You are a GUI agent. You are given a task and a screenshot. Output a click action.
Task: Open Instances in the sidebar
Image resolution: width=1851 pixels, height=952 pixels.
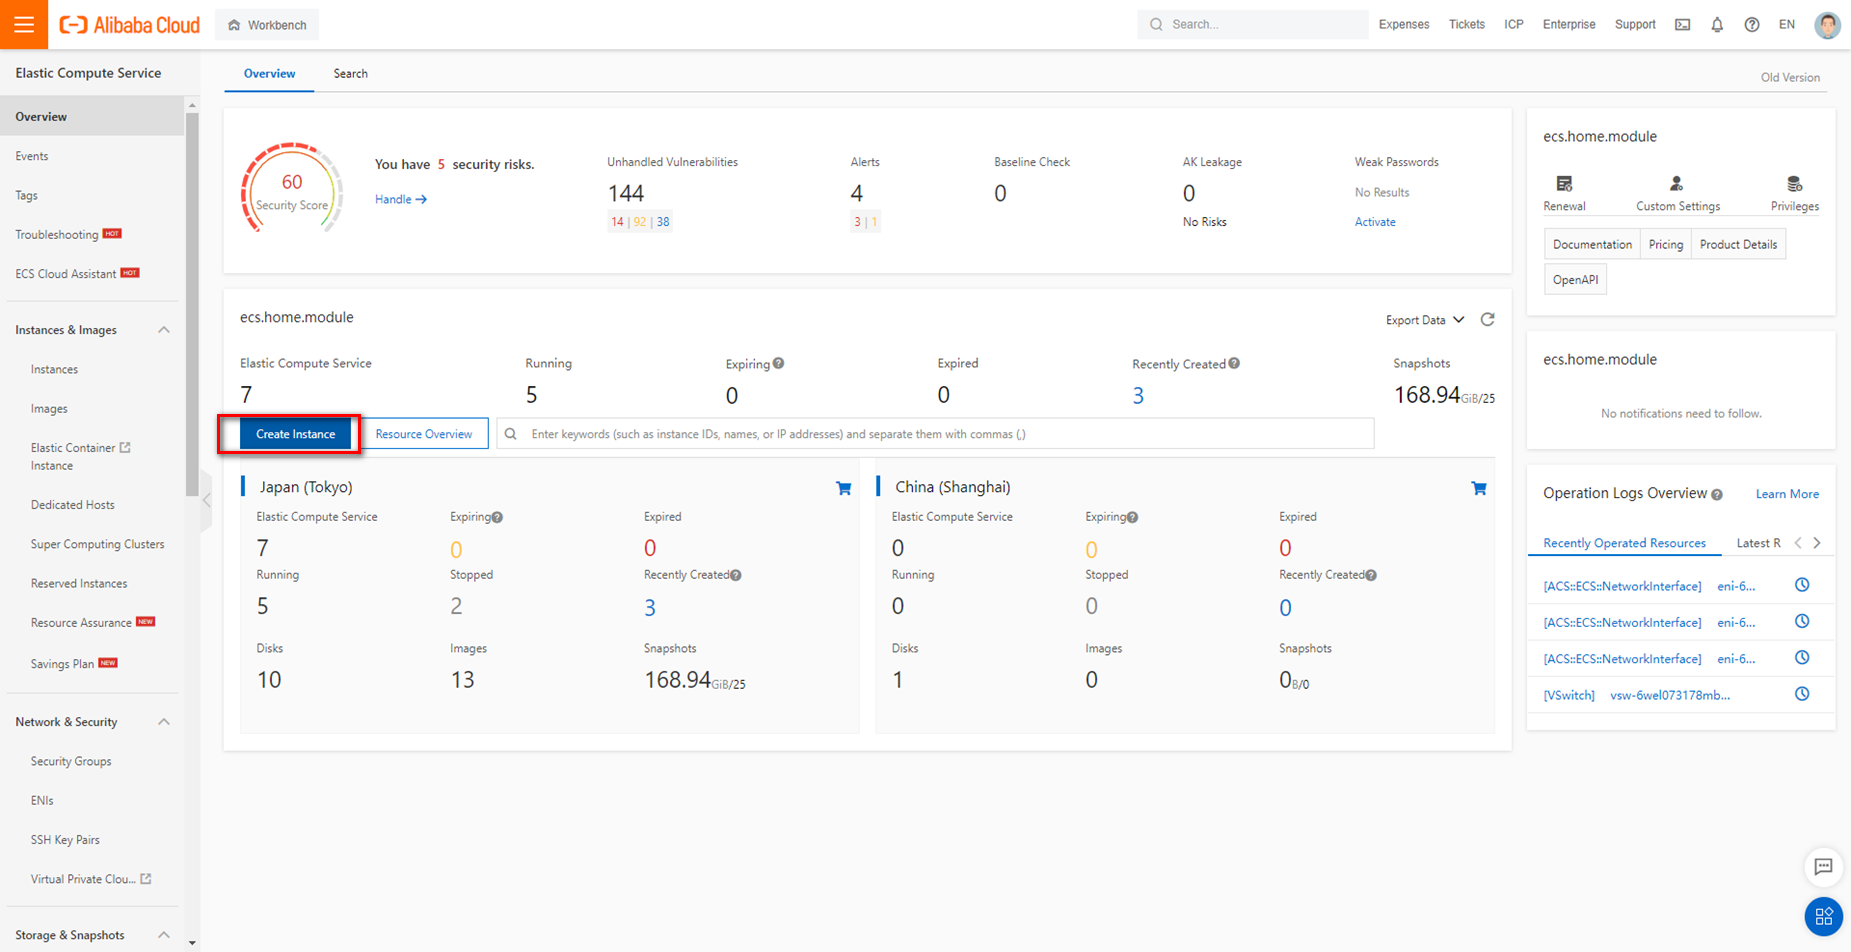pos(54,369)
